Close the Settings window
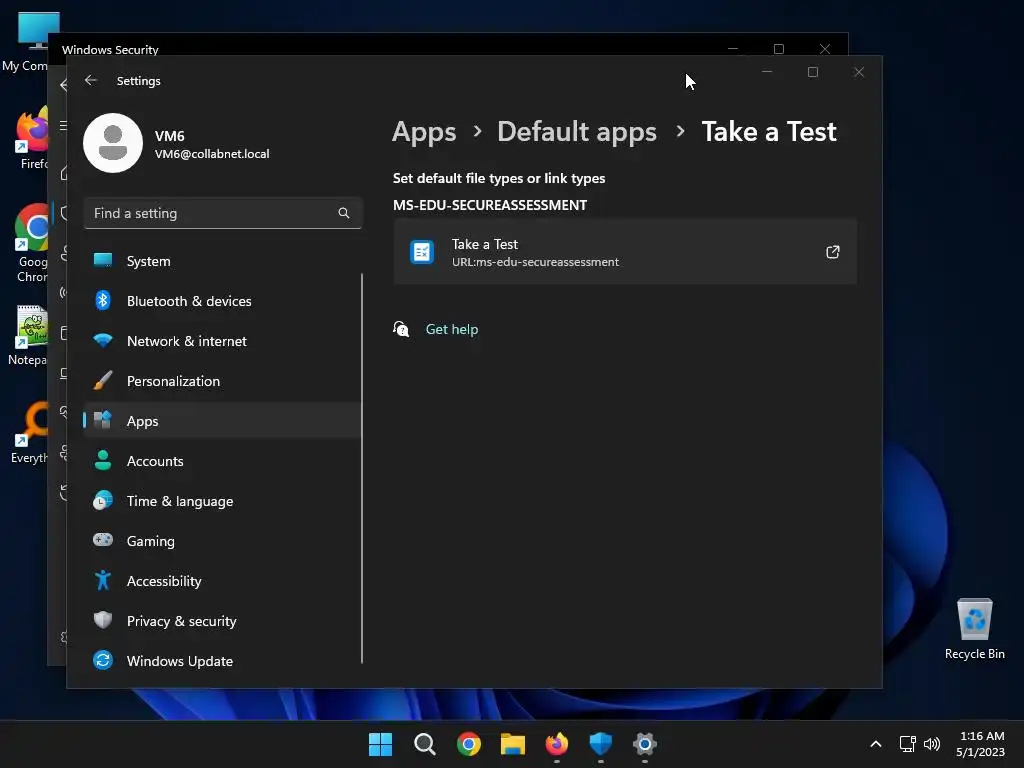 coord(859,72)
